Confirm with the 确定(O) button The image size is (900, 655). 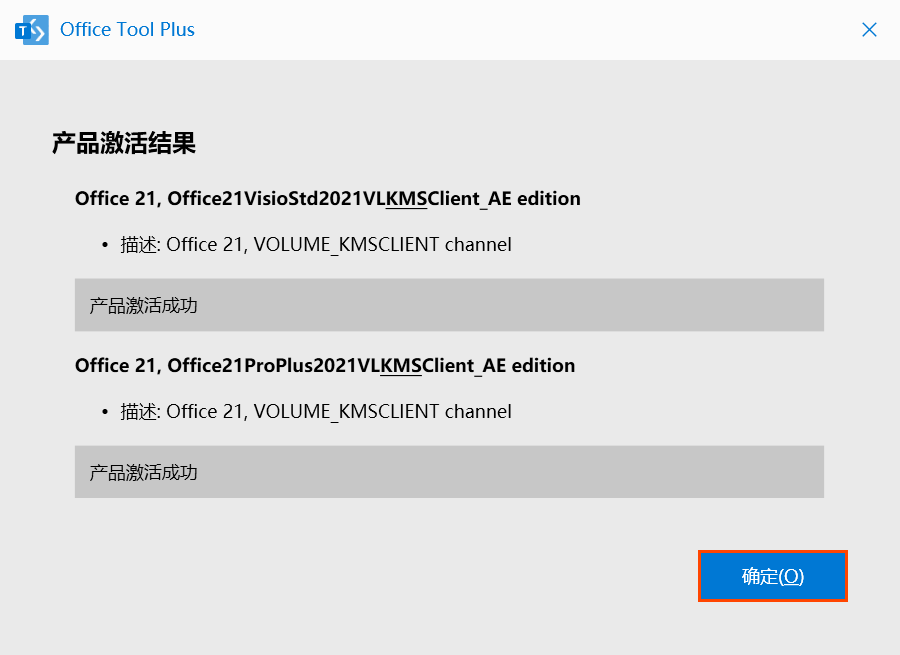pyautogui.click(x=773, y=576)
